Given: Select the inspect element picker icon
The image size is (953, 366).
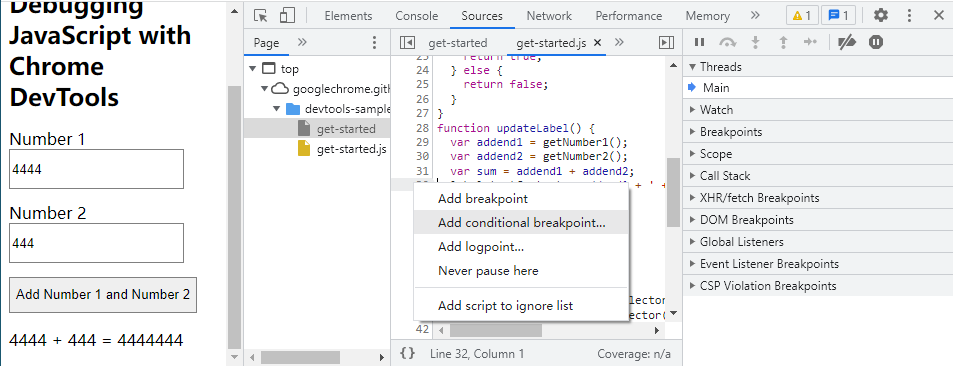Looking at the screenshot, I should (x=261, y=16).
